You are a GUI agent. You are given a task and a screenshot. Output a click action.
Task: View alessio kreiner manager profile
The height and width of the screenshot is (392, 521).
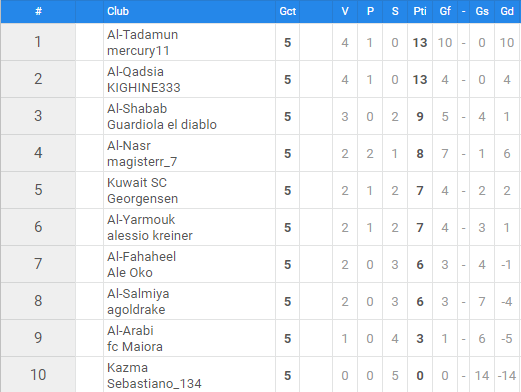pos(150,236)
